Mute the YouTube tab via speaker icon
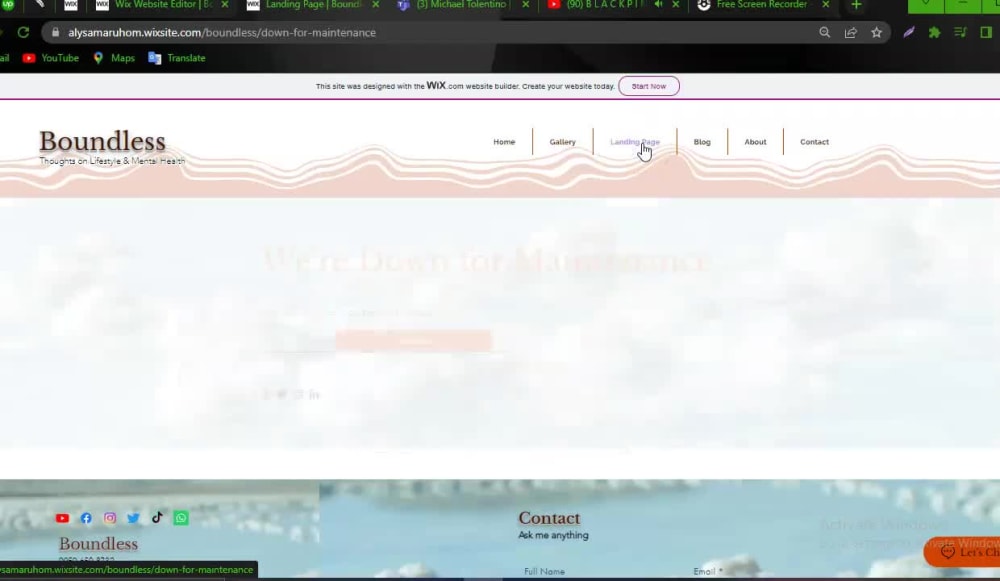Image resolution: width=1000 pixels, height=581 pixels. pos(658,4)
